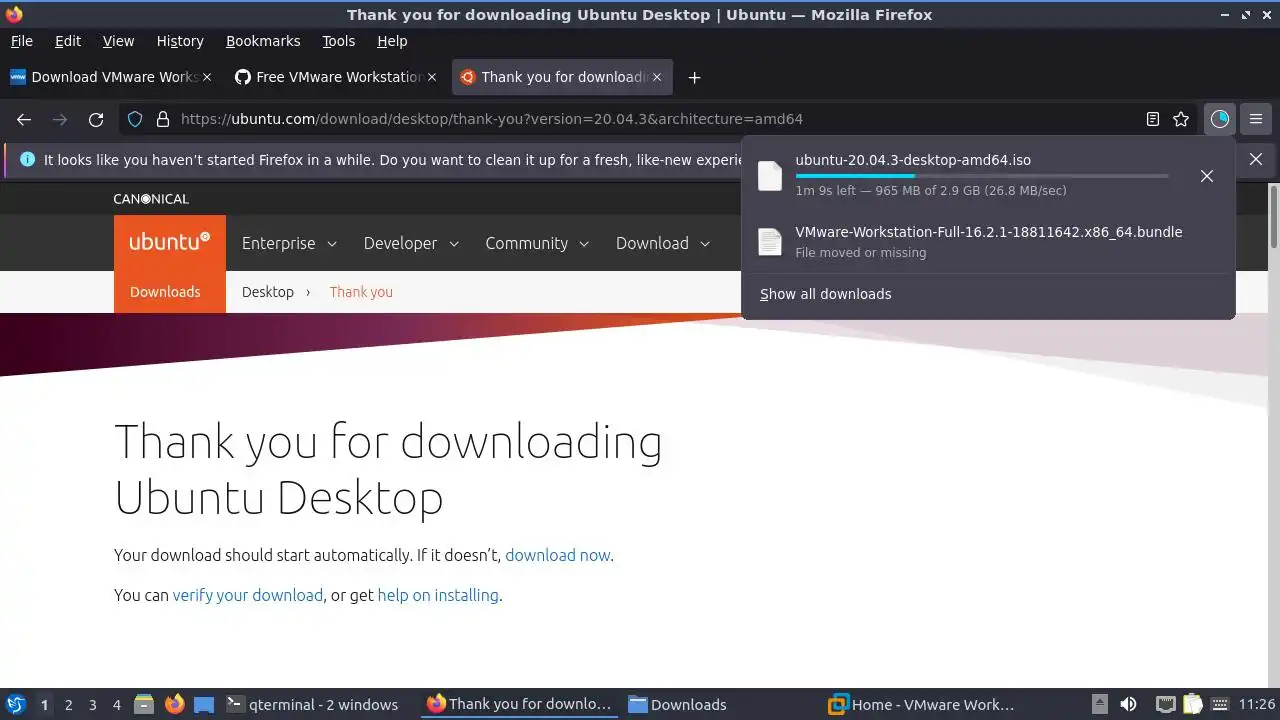Open the Bookmarks menu
The height and width of the screenshot is (720, 1280).
tap(263, 41)
